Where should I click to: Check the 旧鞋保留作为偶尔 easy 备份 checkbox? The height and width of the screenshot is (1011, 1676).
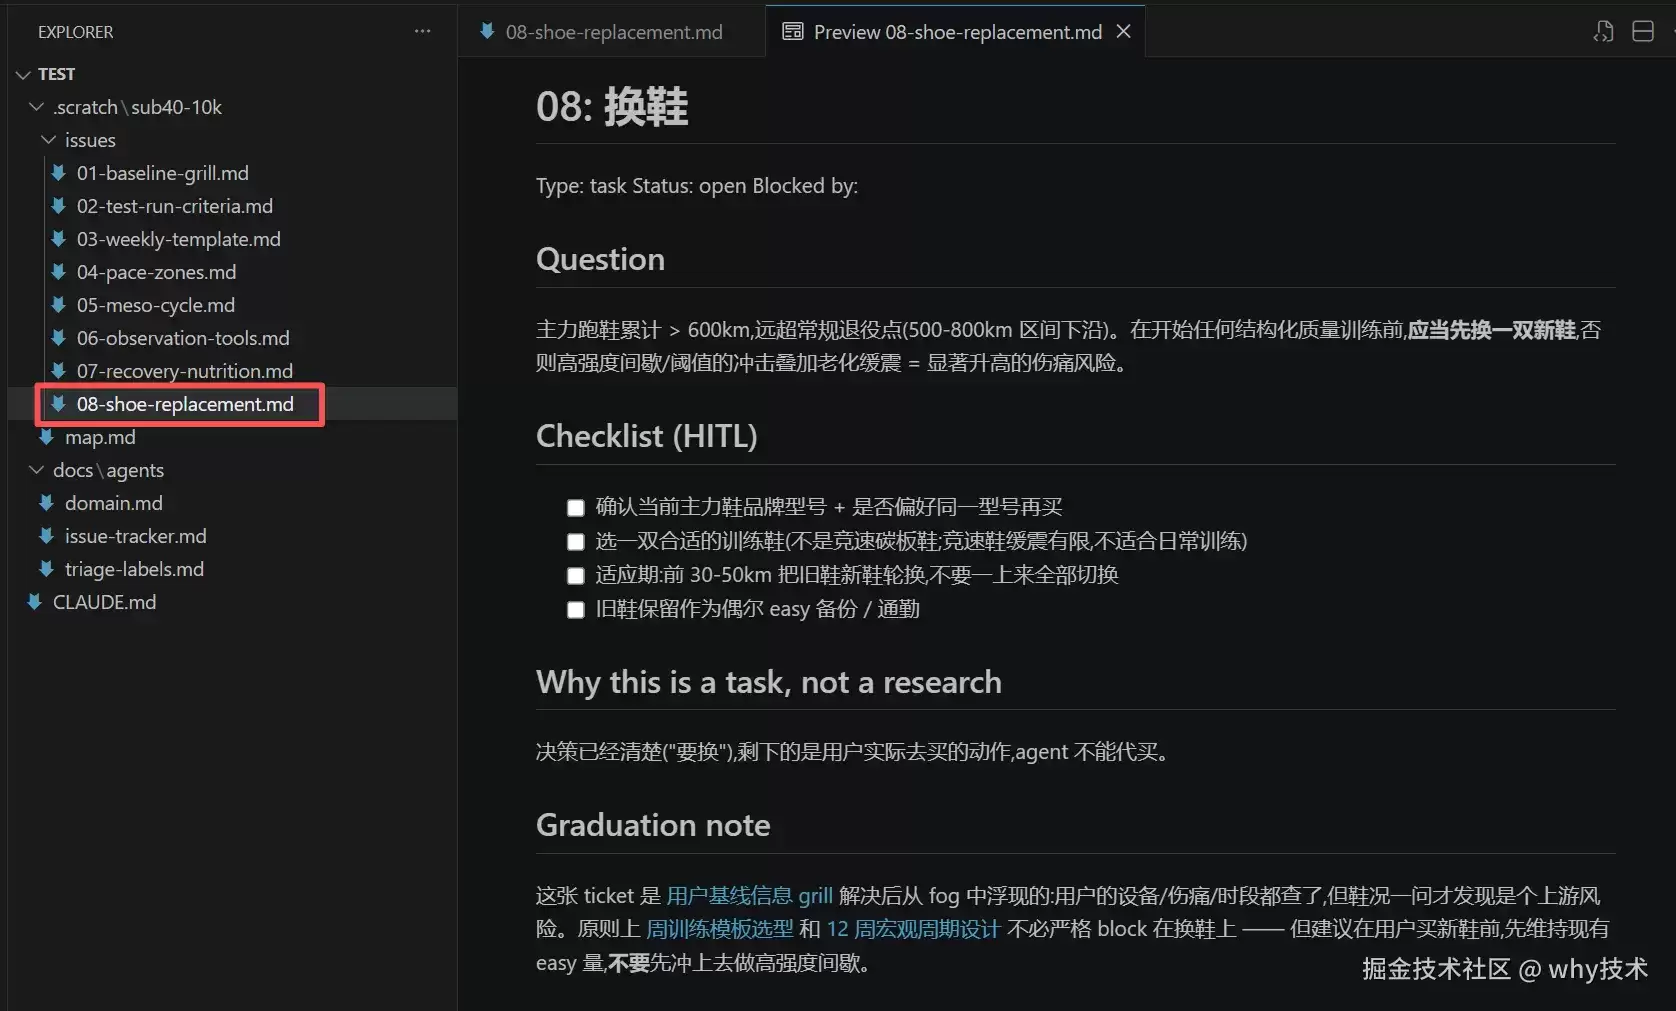[x=575, y=610]
